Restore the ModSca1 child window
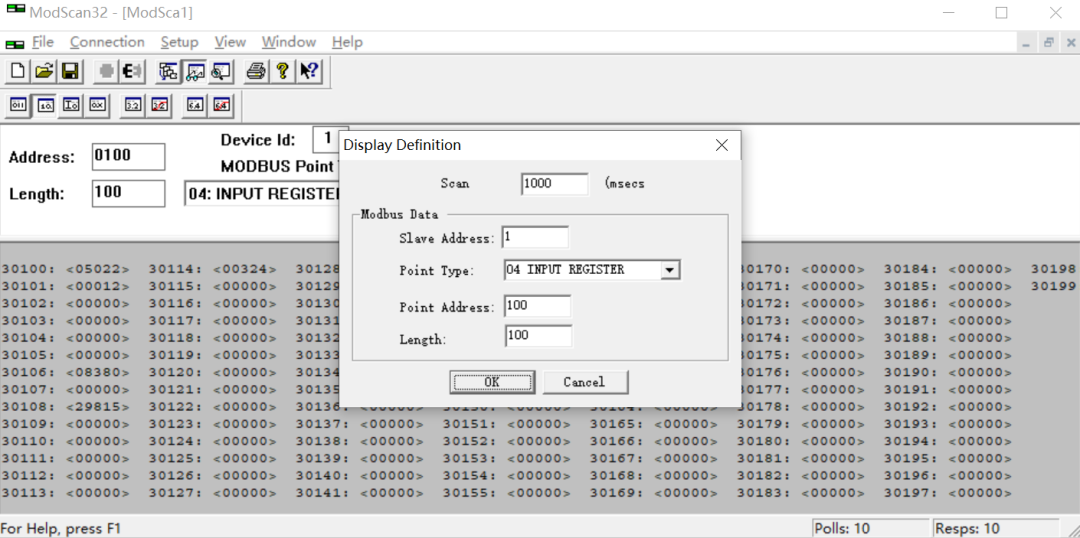Viewport: 1080px width, 538px height. (x=1048, y=43)
